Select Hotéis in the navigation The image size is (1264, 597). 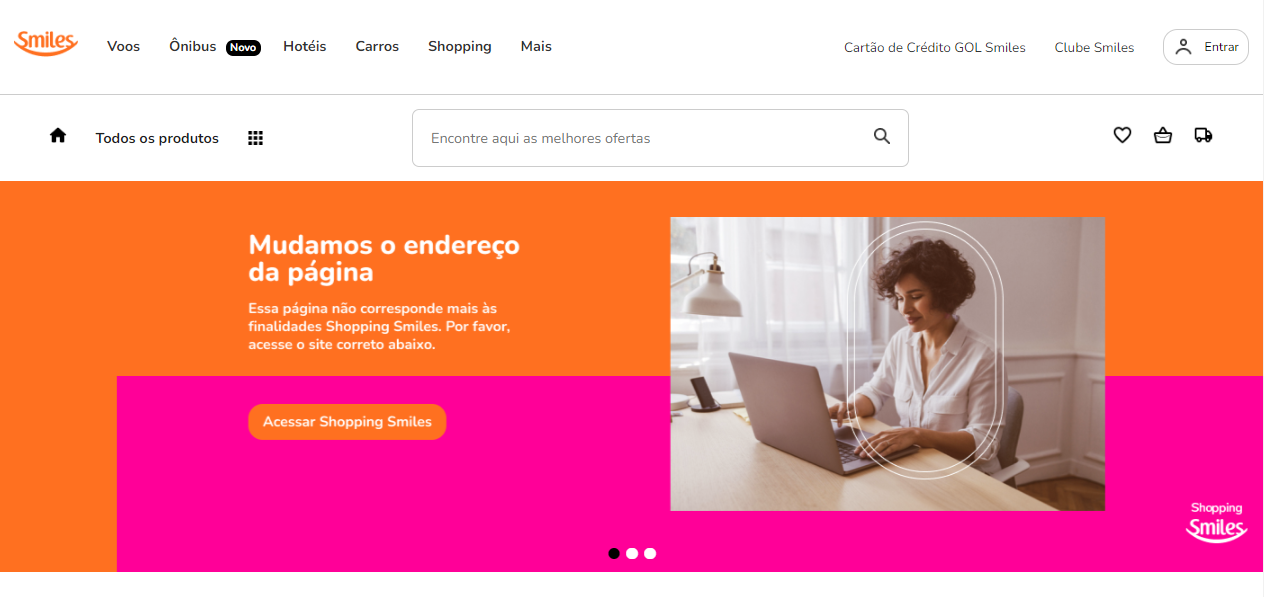coord(305,46)
